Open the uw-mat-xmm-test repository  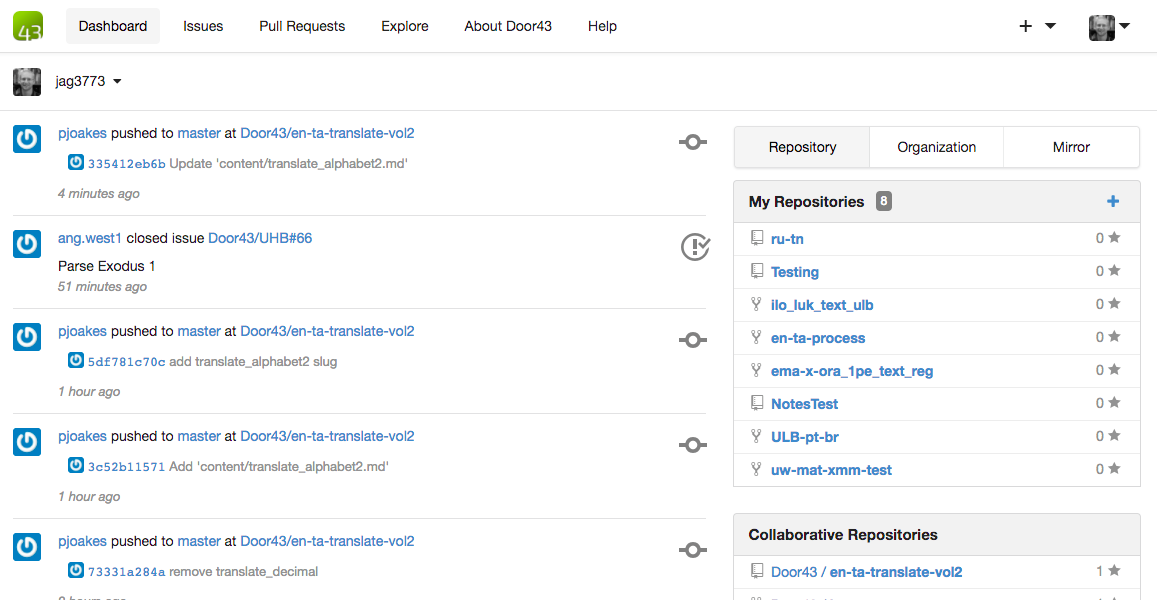(x=831, y=470)
